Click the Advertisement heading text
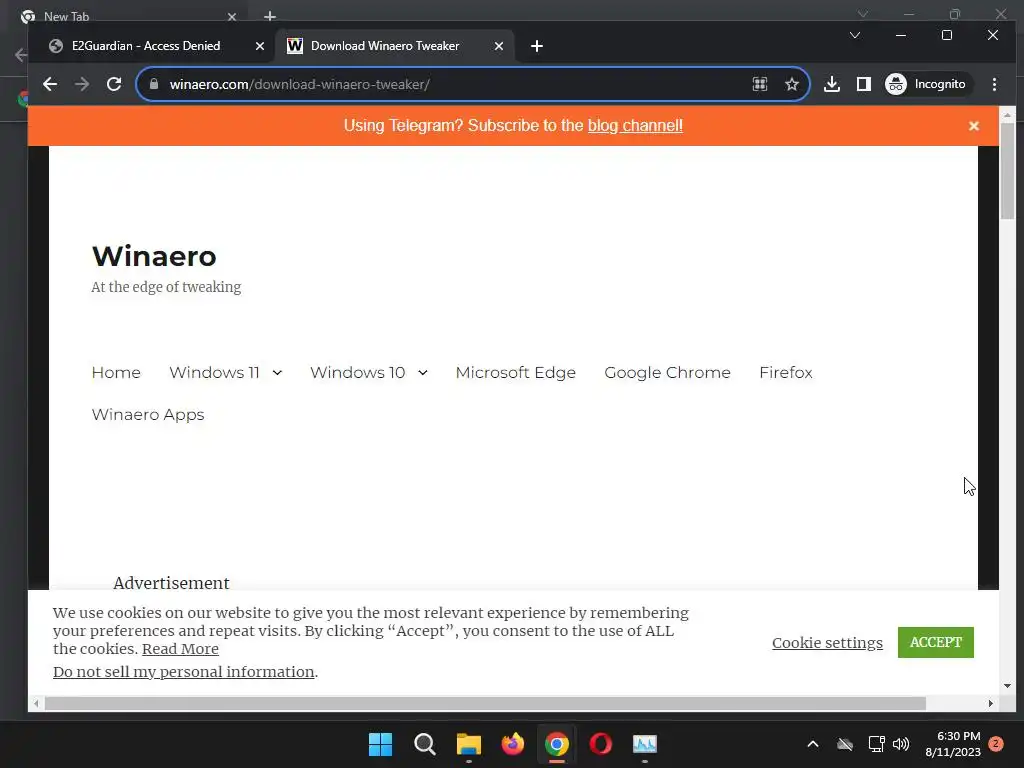1024x768 pixels. click(x=171, y=583)
